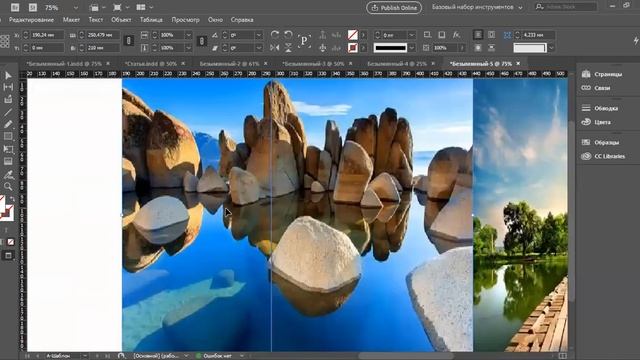Click the Publish Online button
This screenshot has width=640, height=360.
tap(394, 7)
